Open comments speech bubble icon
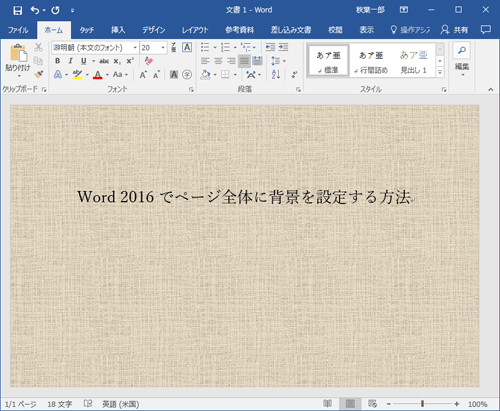This screenshot has width=500, height=411. 486,30
